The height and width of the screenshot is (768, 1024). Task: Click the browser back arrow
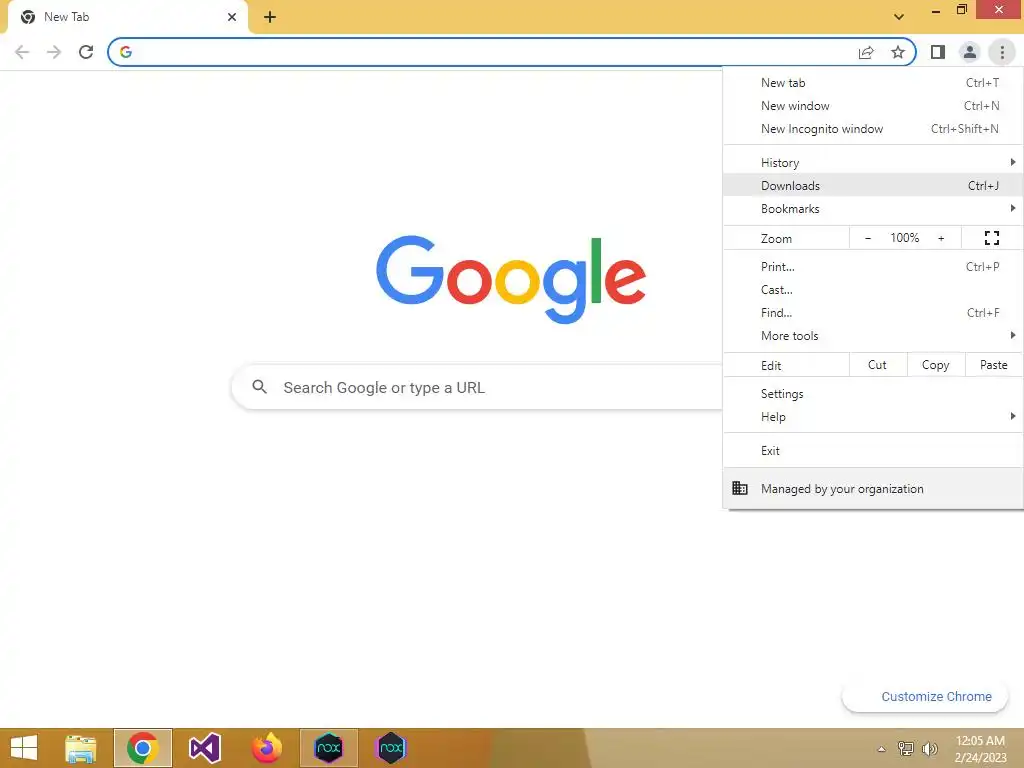22,52
